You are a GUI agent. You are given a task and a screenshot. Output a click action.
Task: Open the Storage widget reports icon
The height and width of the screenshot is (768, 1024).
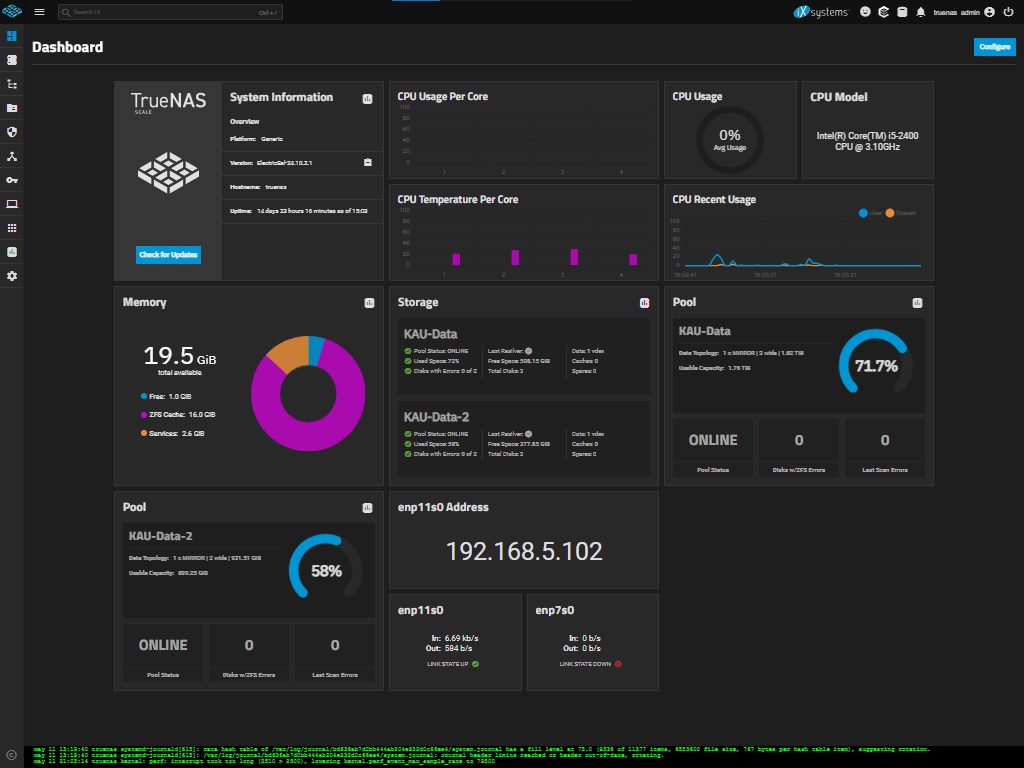[x=644, y=302]
